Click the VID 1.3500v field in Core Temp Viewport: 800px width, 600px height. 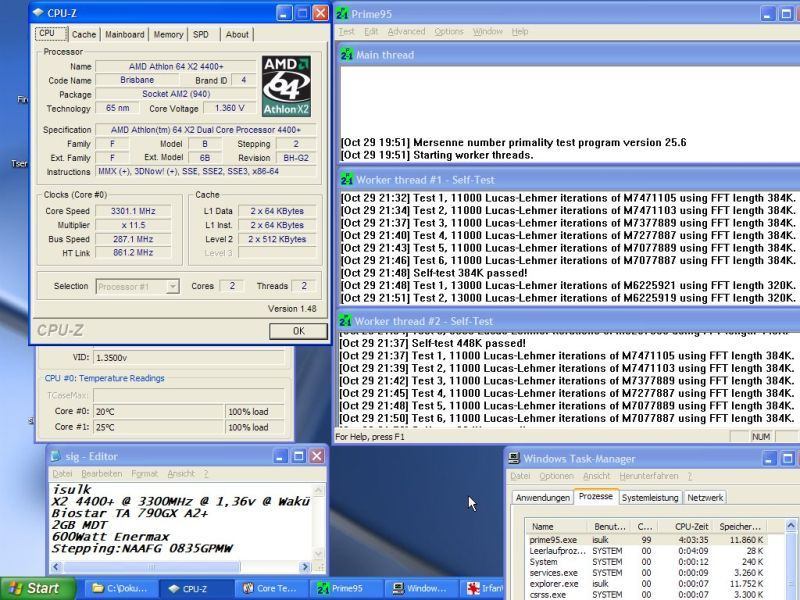(x=188, y=358)
